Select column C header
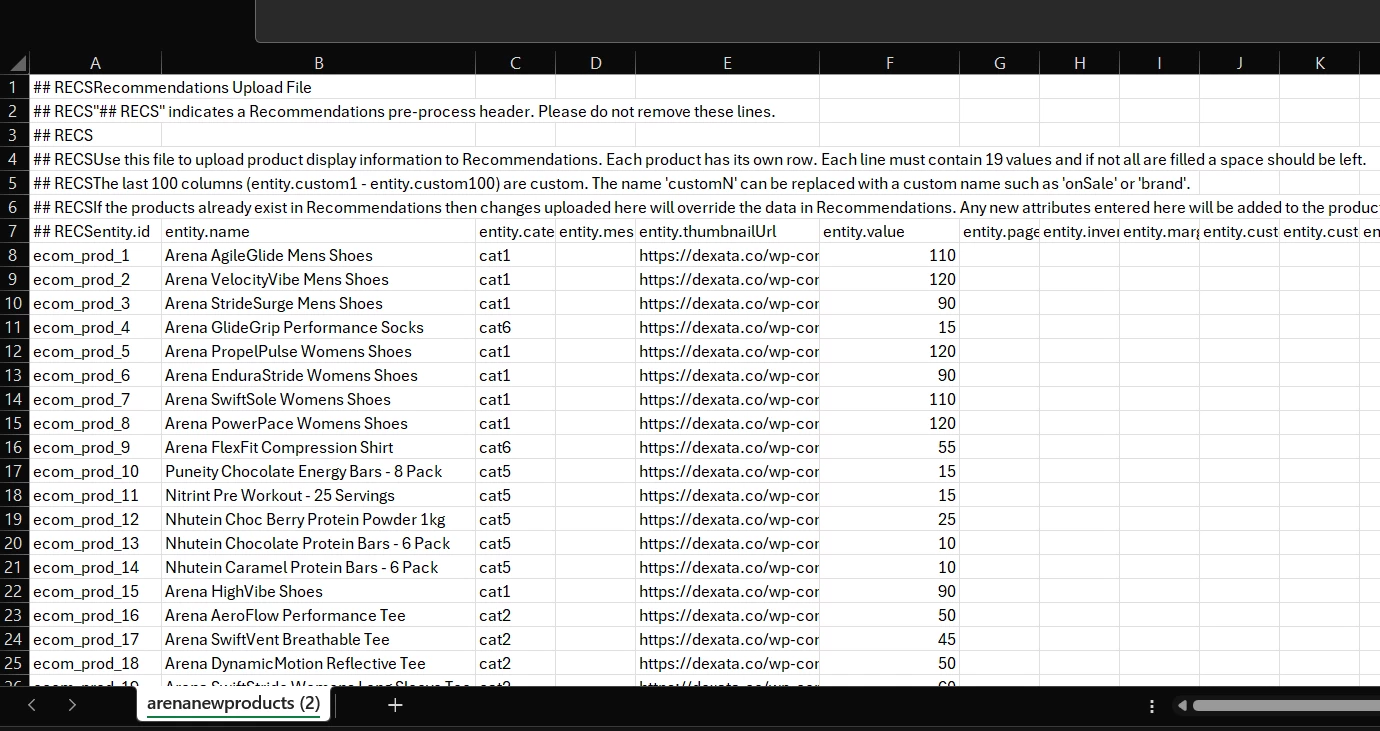This screenshot has height=731, width=1380. (x=515, y=63)
